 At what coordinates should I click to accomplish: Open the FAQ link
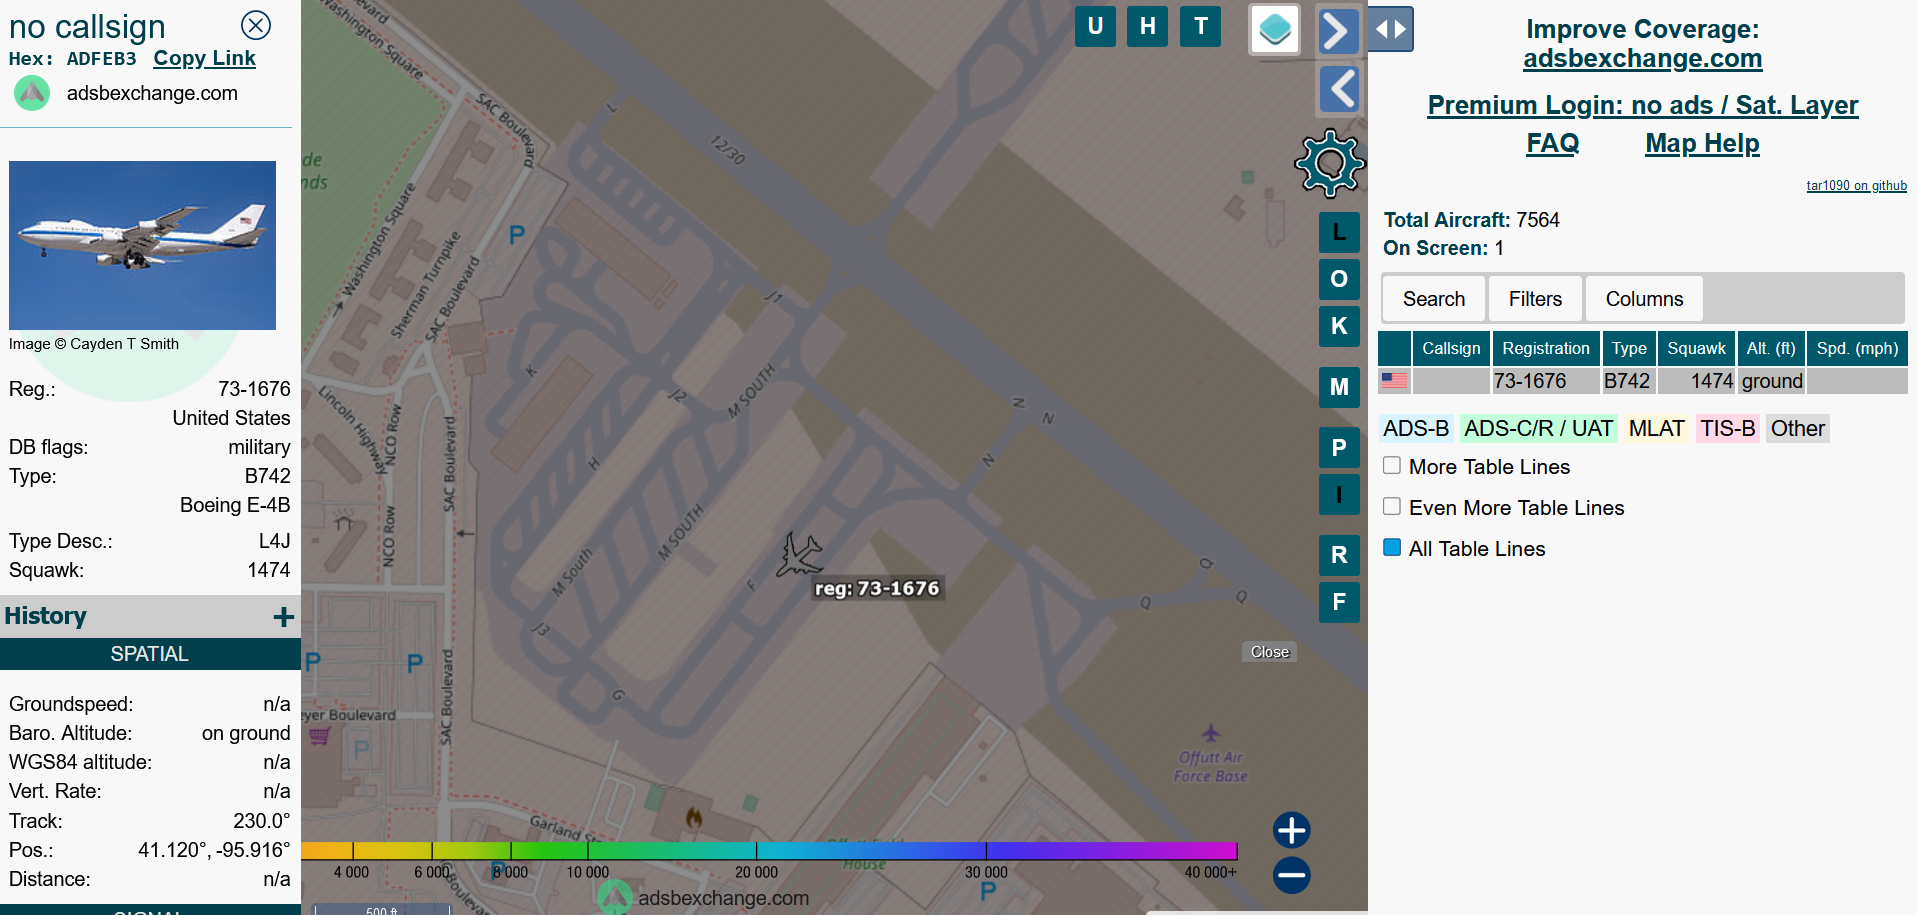tap(1552, 143)
